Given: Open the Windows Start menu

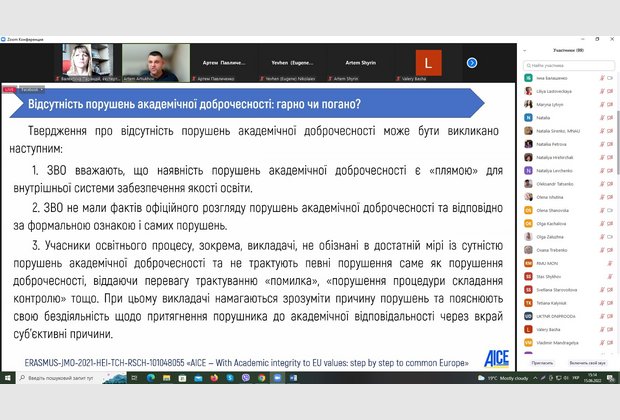Looking at the screenshot, I should click(7, 378).
